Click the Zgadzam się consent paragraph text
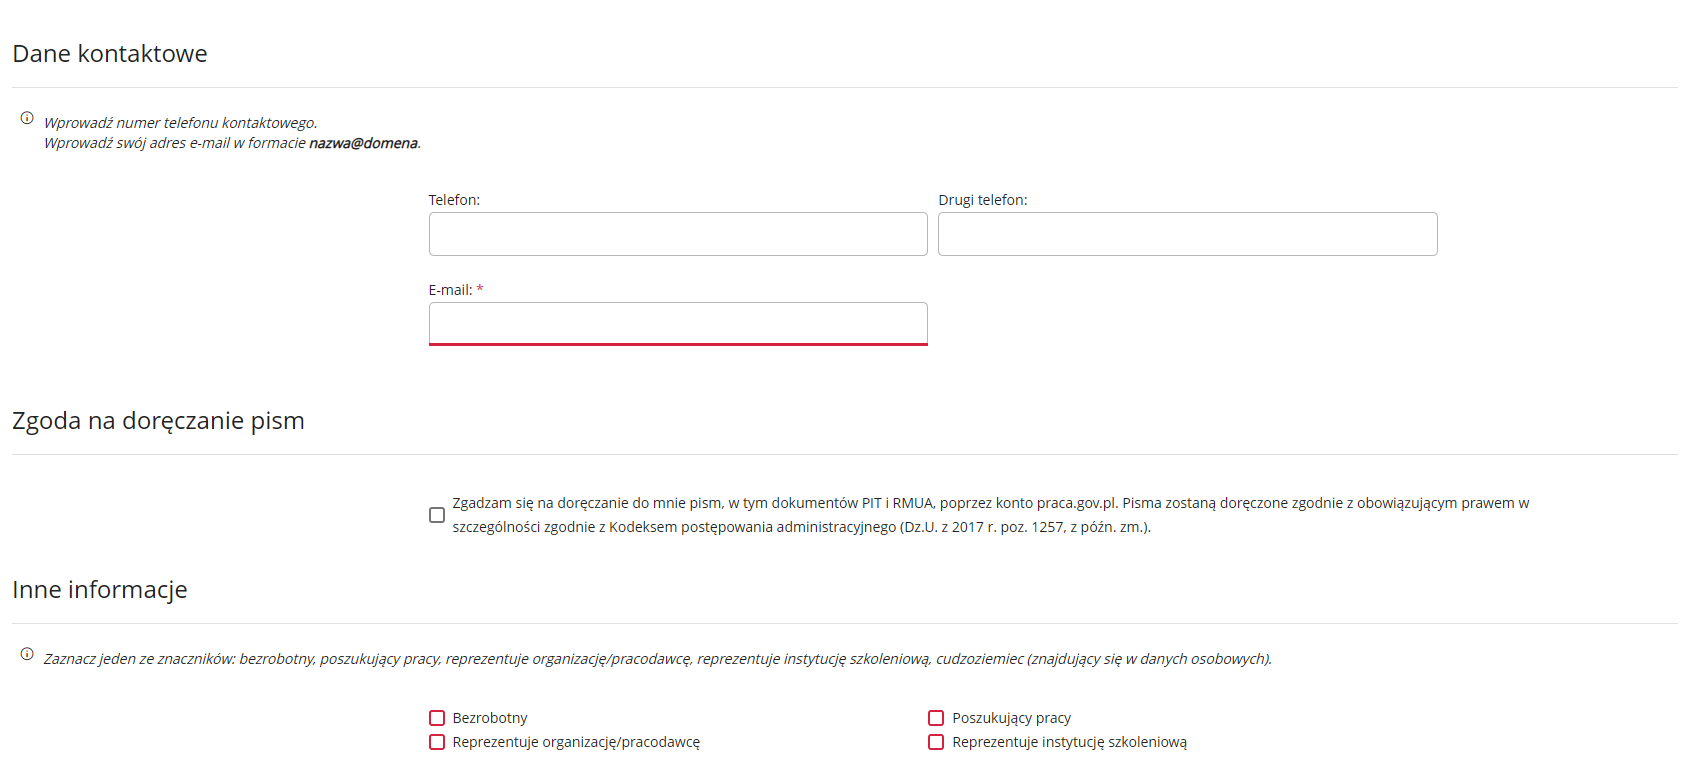Screen dimensions: 1682x783 (990, 515)
